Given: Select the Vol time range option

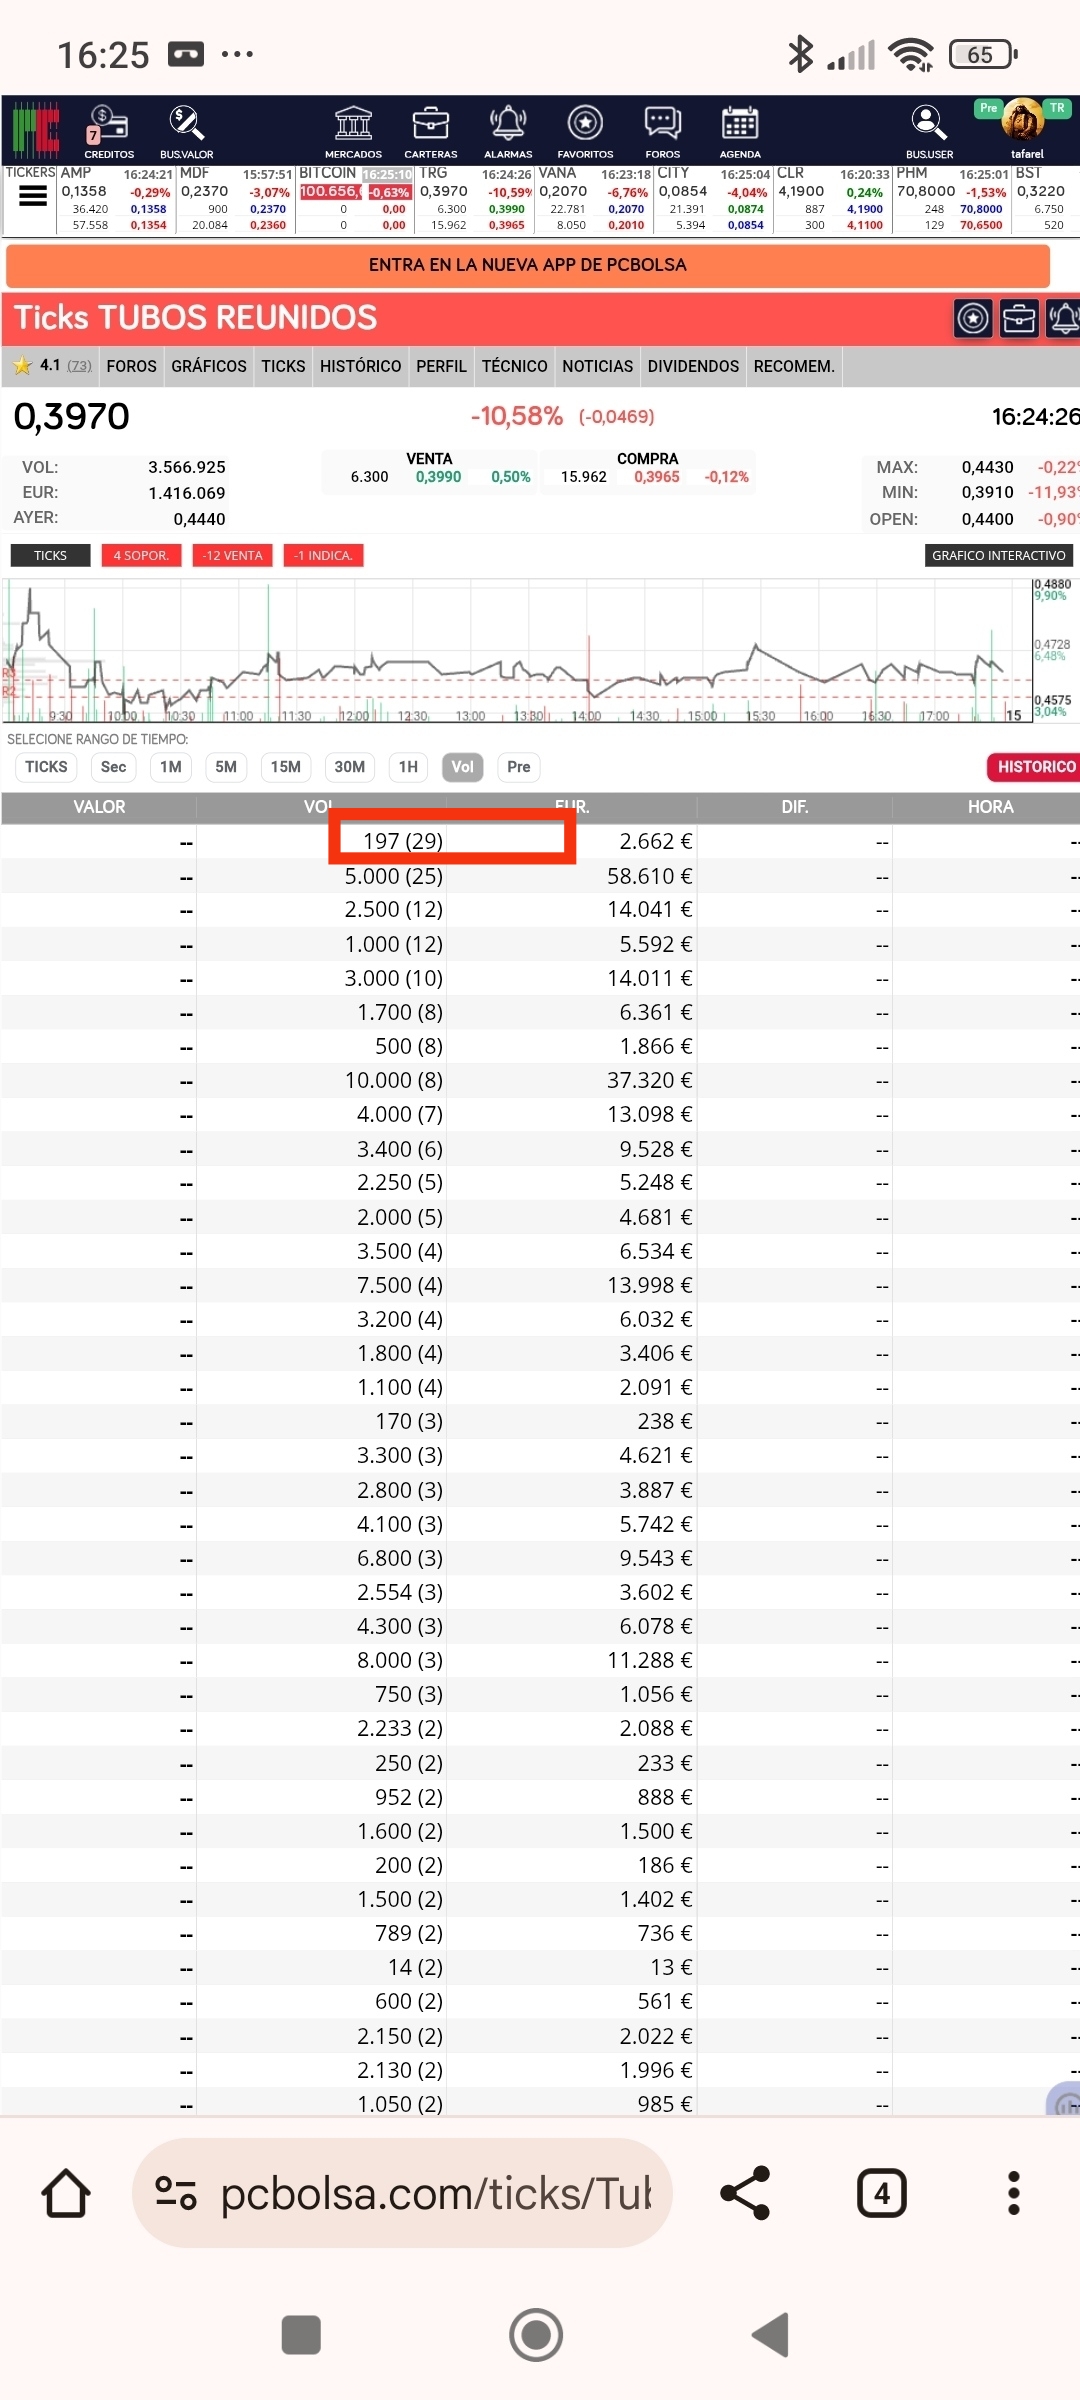Looking at the screenshot, I should pyautogui.click(x=462, y=767).
